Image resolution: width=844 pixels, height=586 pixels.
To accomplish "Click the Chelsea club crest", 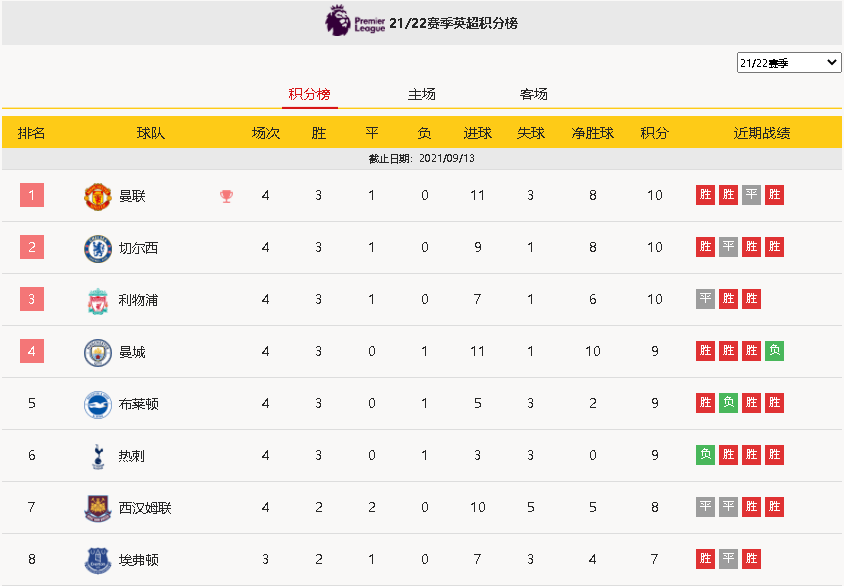I will (x=98, y=248).
